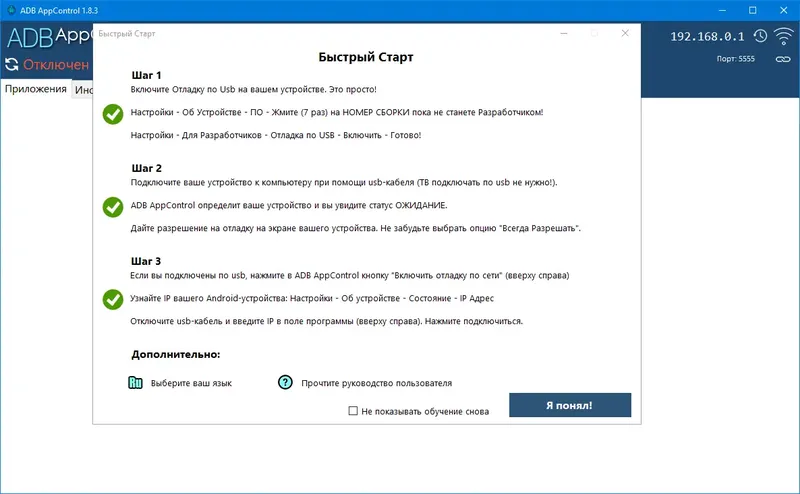Open 'Прочтите руководство пользователя' link

pyautogui.click(x=377, y=383)
